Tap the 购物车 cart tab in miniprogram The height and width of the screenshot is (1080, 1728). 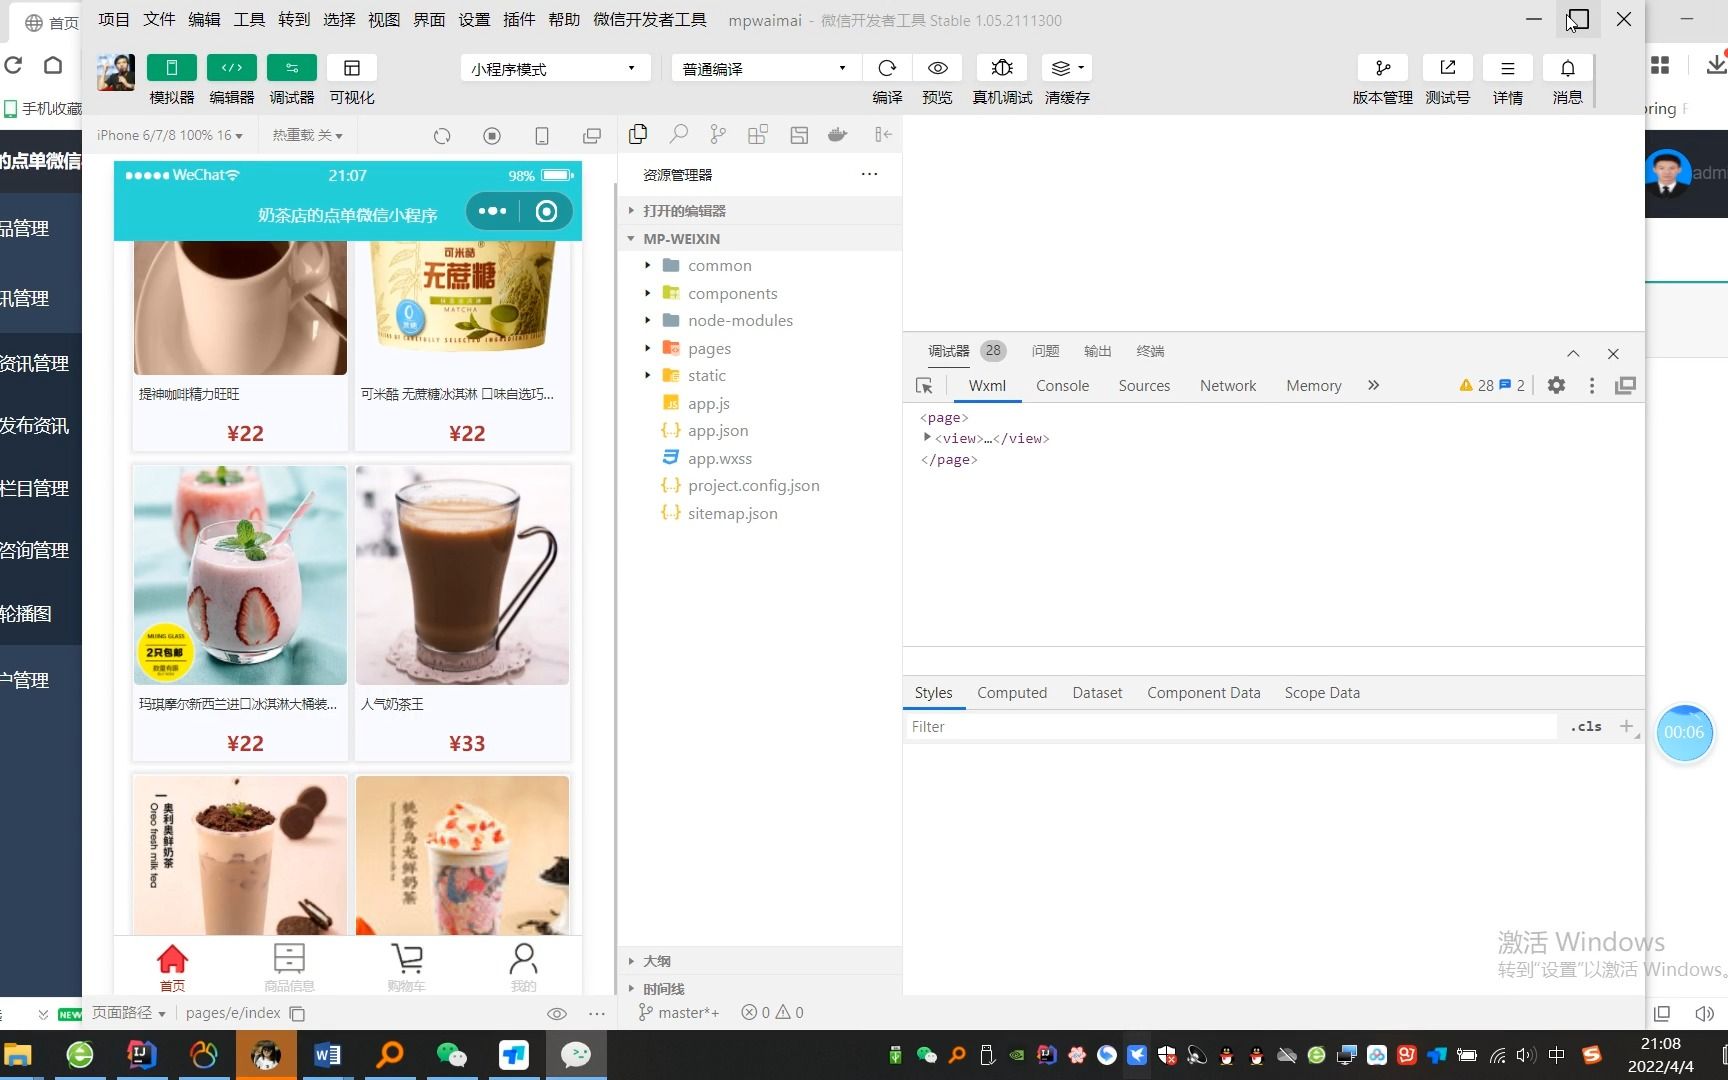[x=406, y=967]
